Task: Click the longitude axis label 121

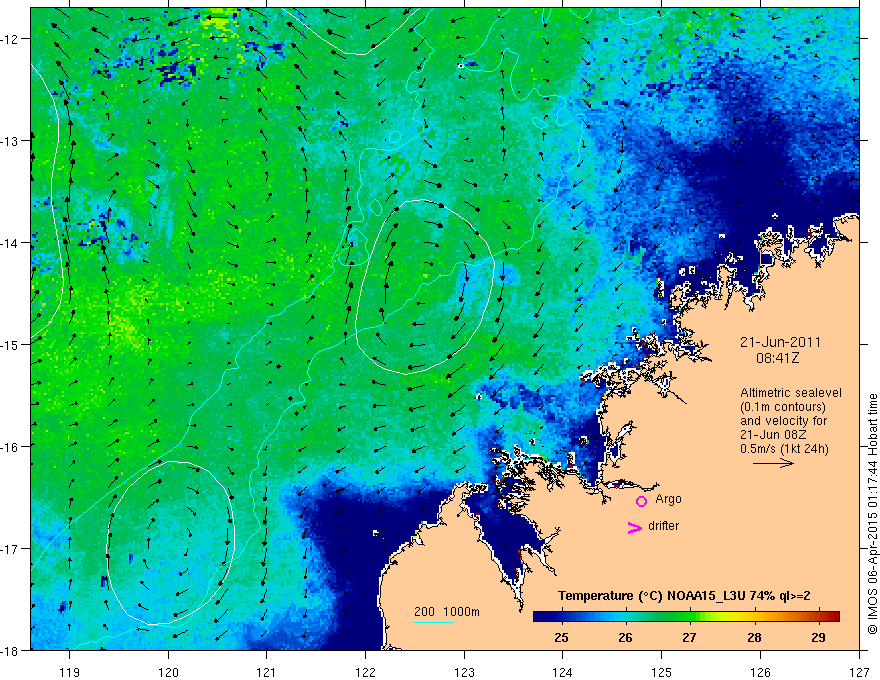Action: [x=267, y=672]
